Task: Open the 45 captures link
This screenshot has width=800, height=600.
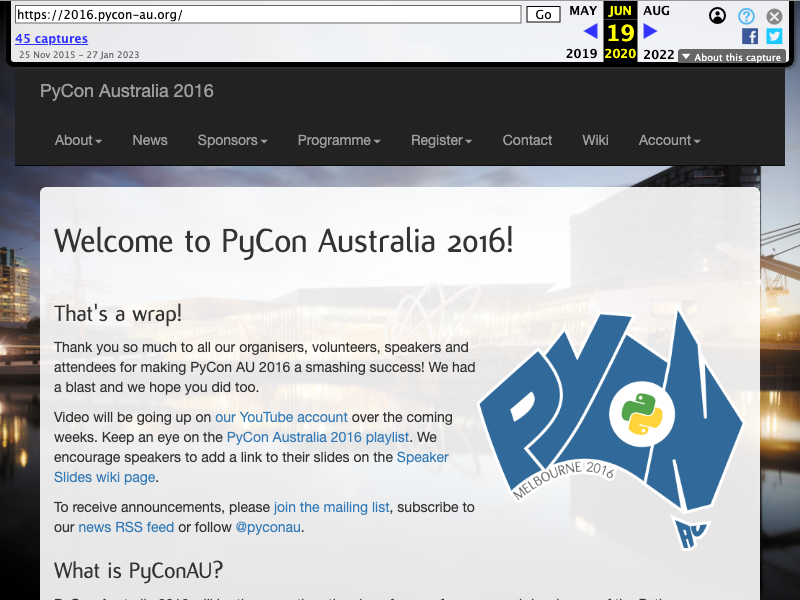Action: point(51,38)
